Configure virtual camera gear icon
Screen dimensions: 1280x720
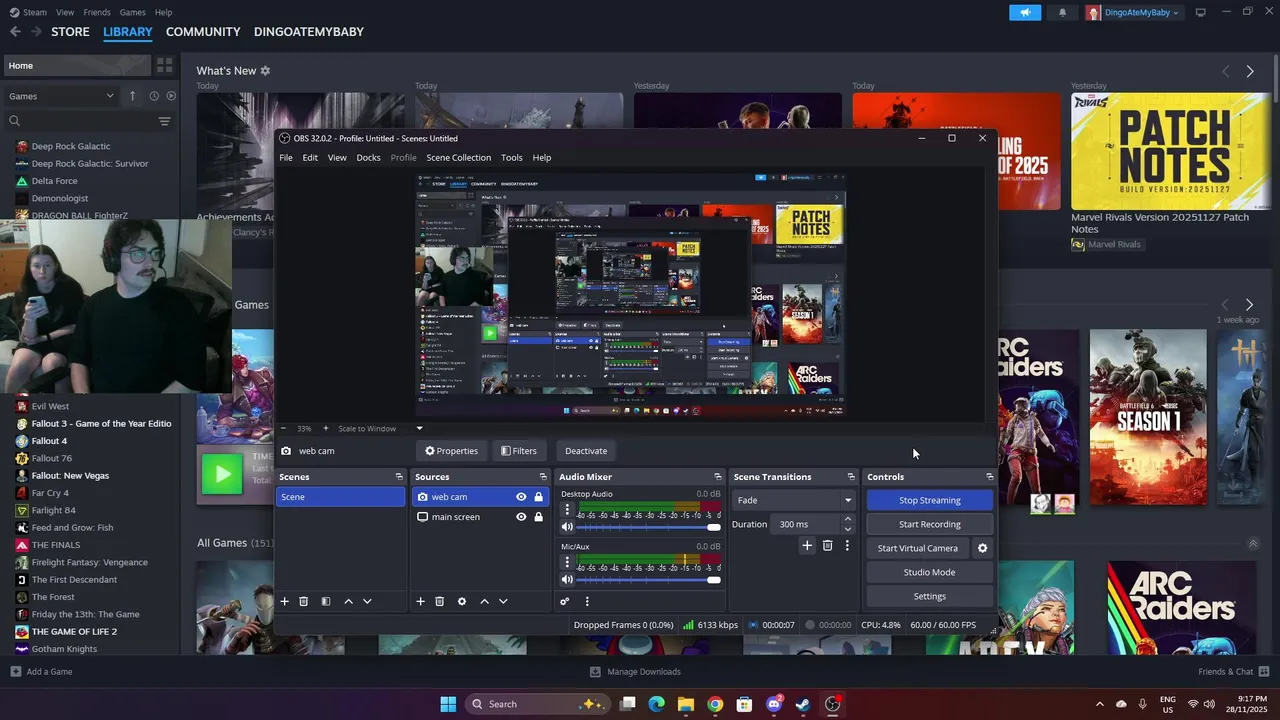click(982, 548)
